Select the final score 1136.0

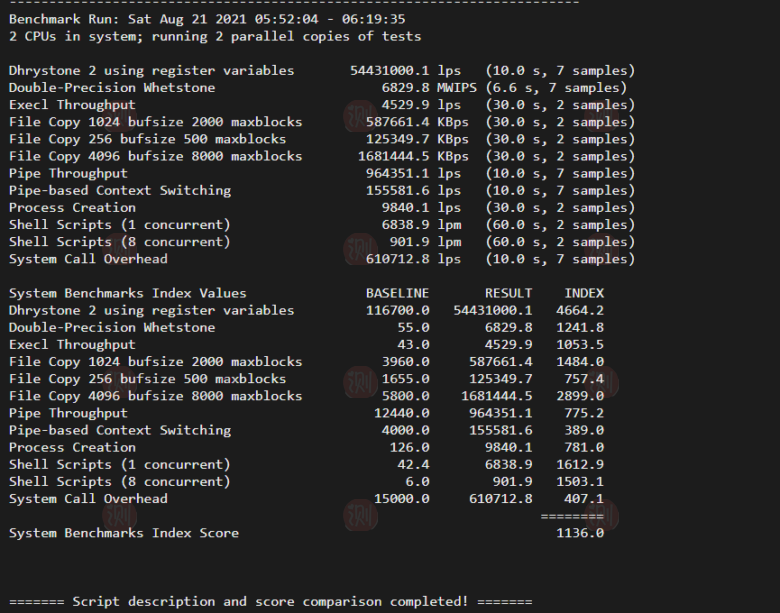(580, 534)
